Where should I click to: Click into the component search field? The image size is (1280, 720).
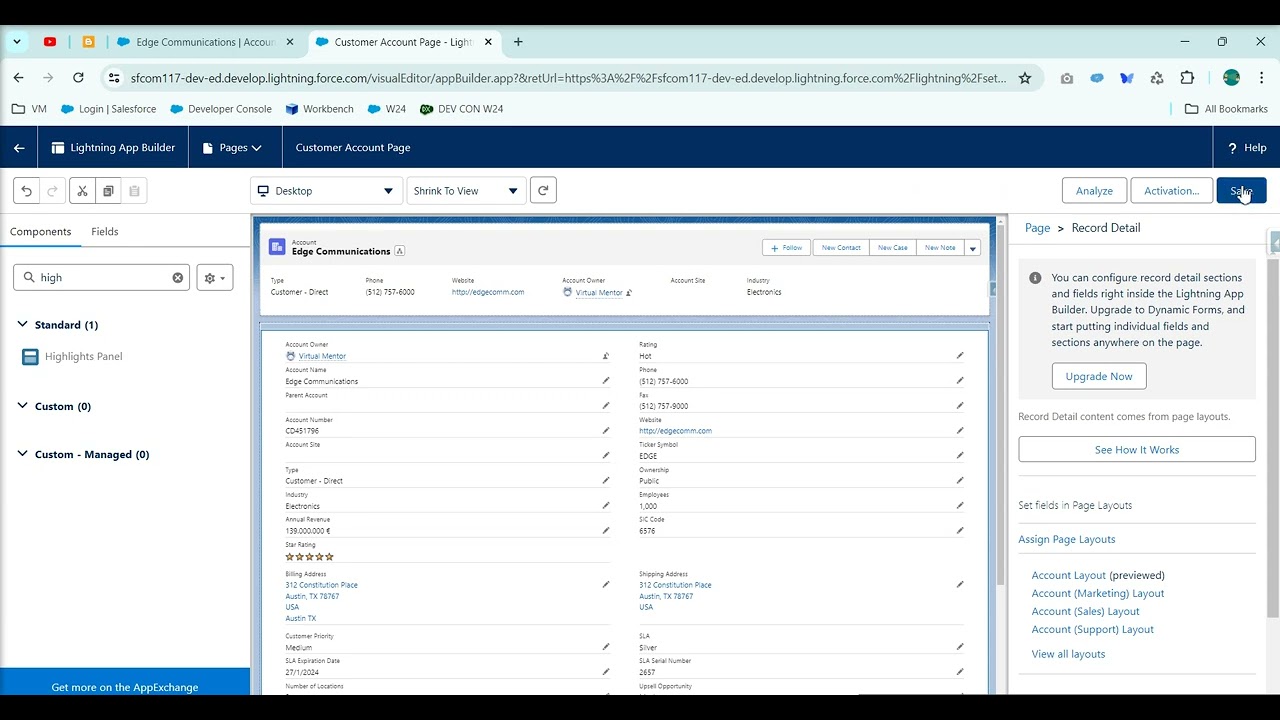[x=101, y=277]
